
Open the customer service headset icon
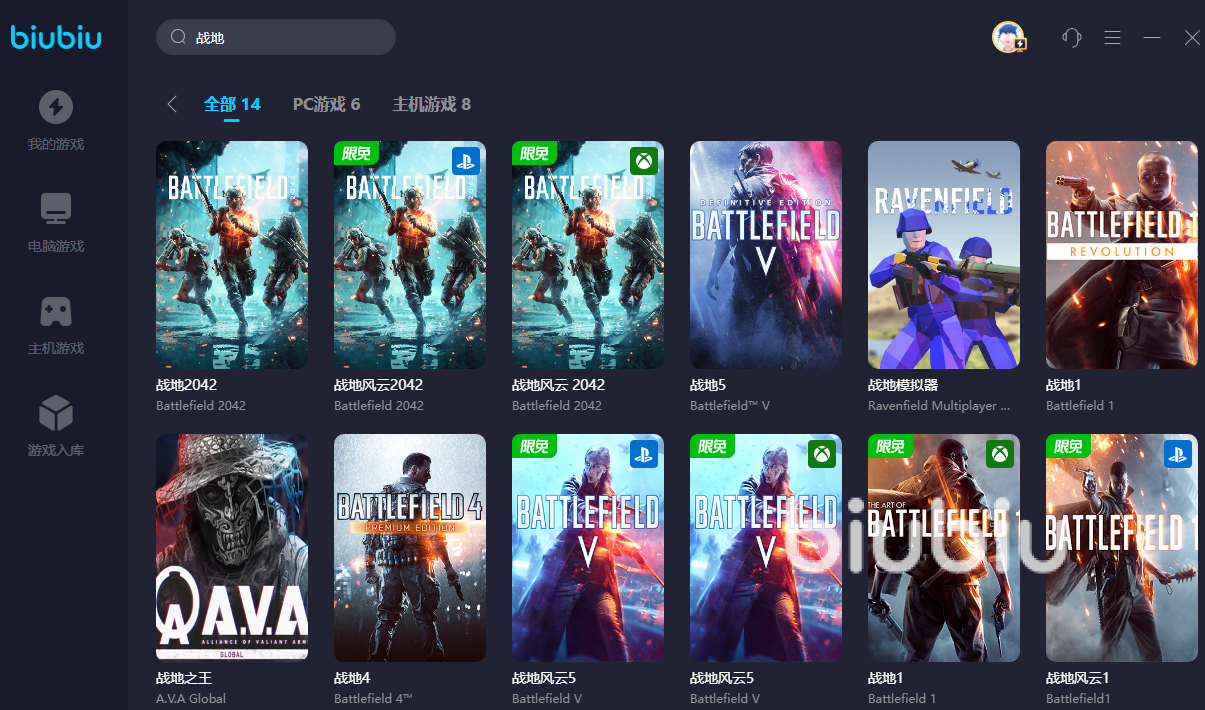pyautogui.click(x=1072, y=38)
